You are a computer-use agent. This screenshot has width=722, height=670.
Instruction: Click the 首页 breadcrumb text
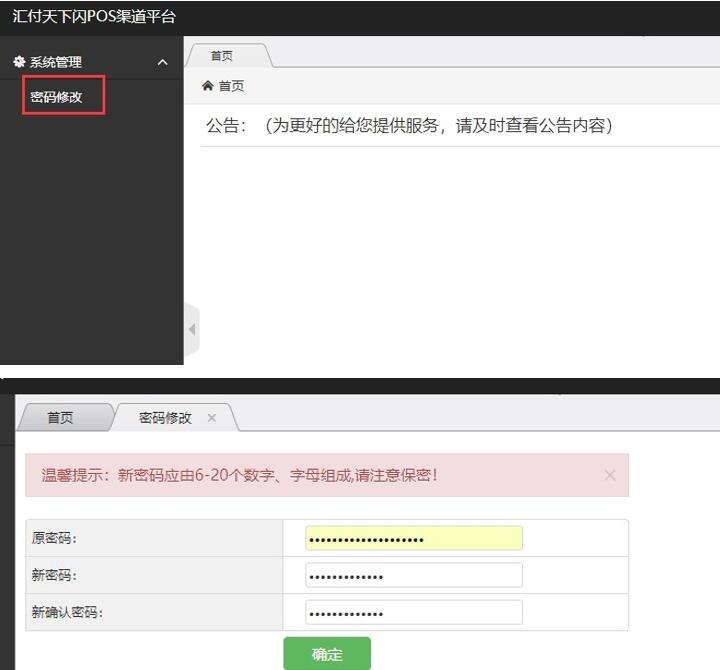[231, 86]
